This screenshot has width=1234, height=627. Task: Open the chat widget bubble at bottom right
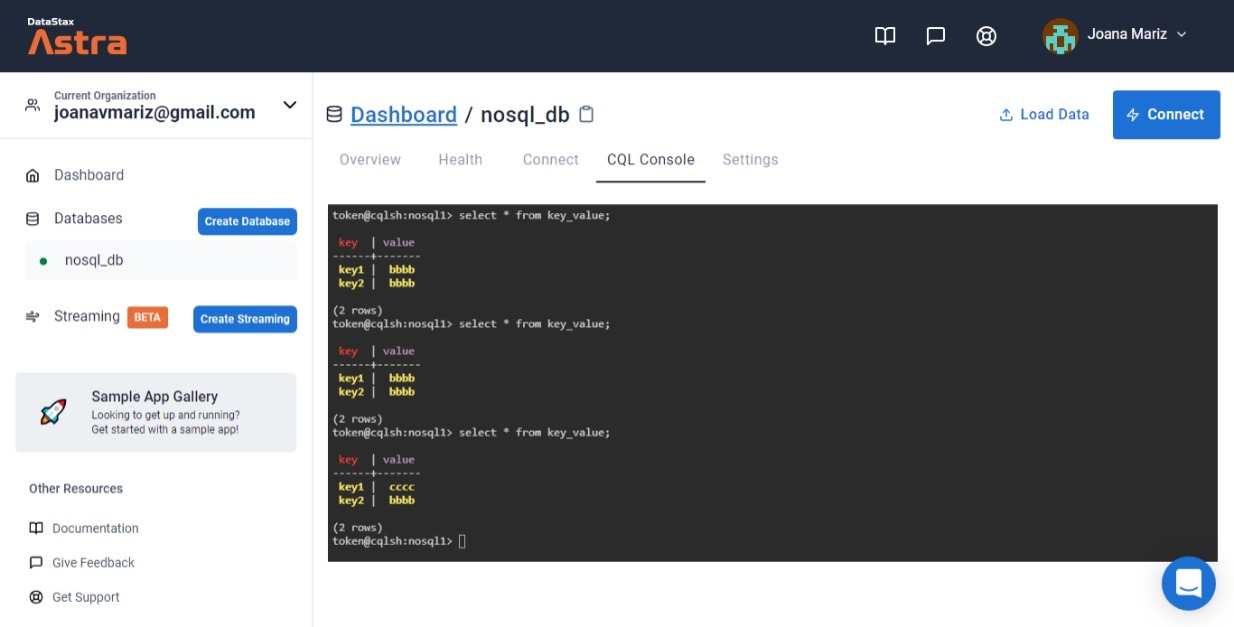[1188, 583]
